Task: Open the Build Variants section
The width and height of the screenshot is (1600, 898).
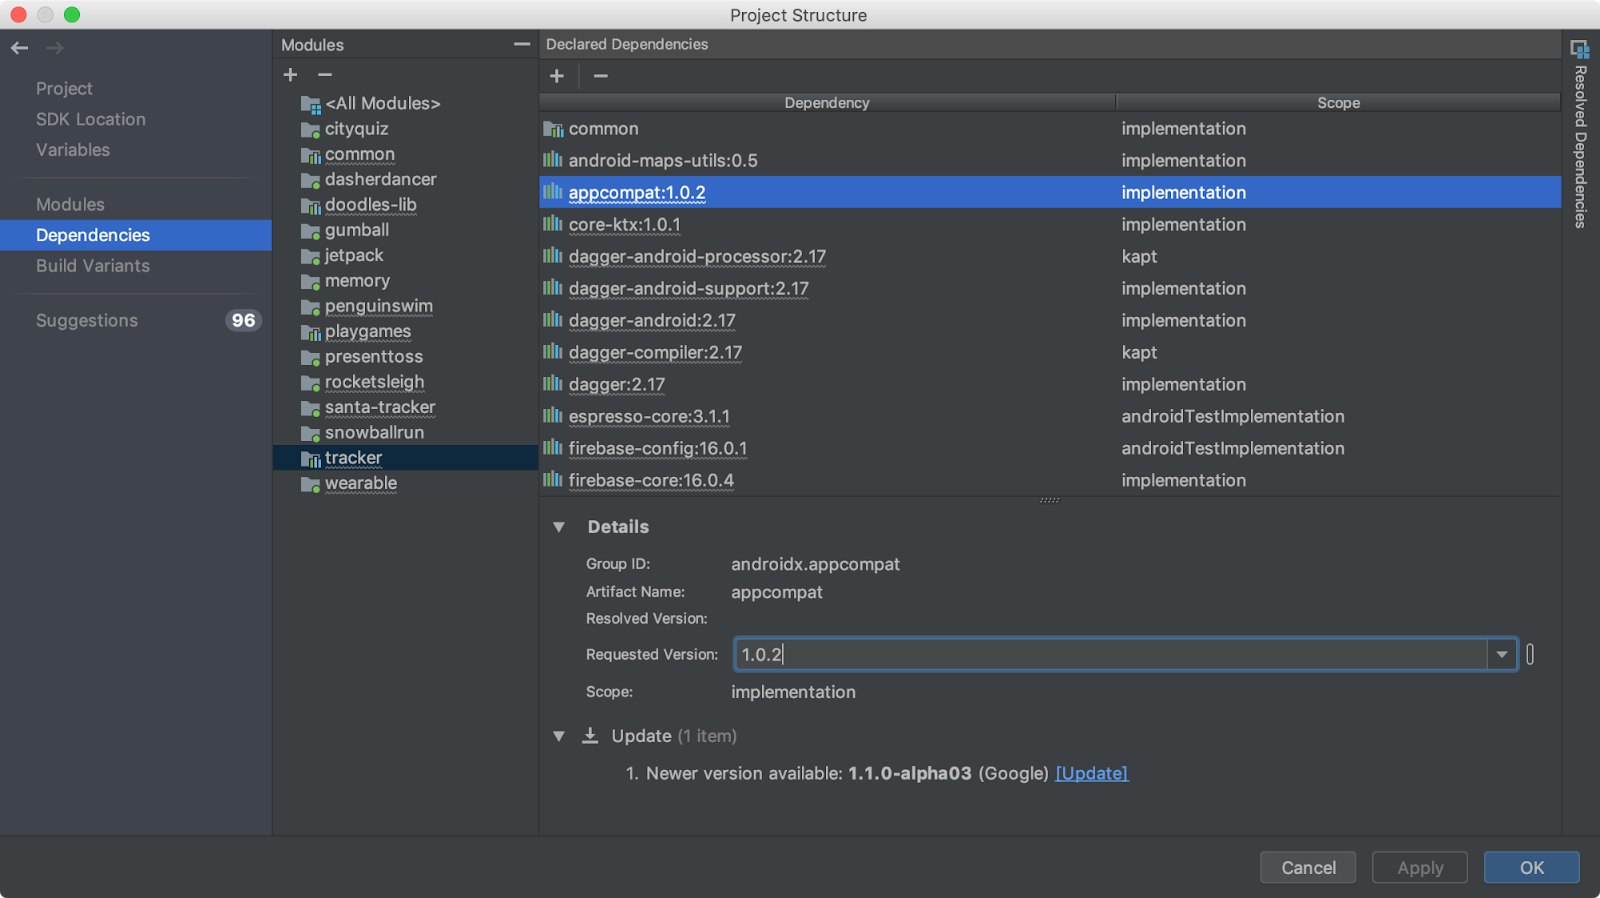Action: click(x=93, y=266)
